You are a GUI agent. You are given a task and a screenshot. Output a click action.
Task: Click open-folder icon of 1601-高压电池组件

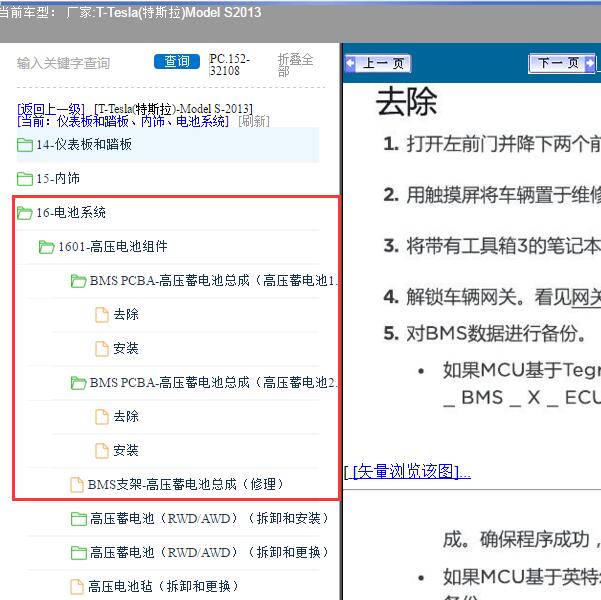point(46,247)
